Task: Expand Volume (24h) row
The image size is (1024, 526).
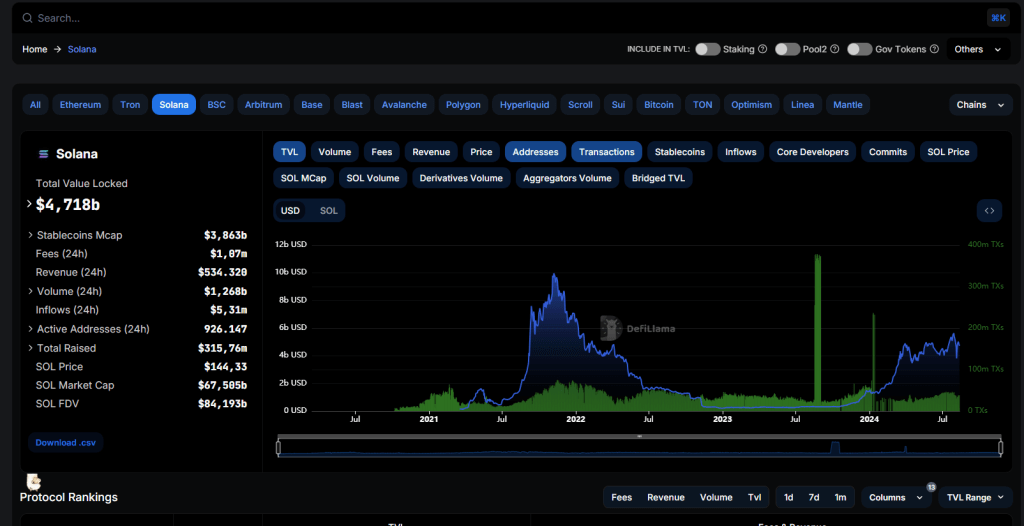Action: (x=31, y=291)
